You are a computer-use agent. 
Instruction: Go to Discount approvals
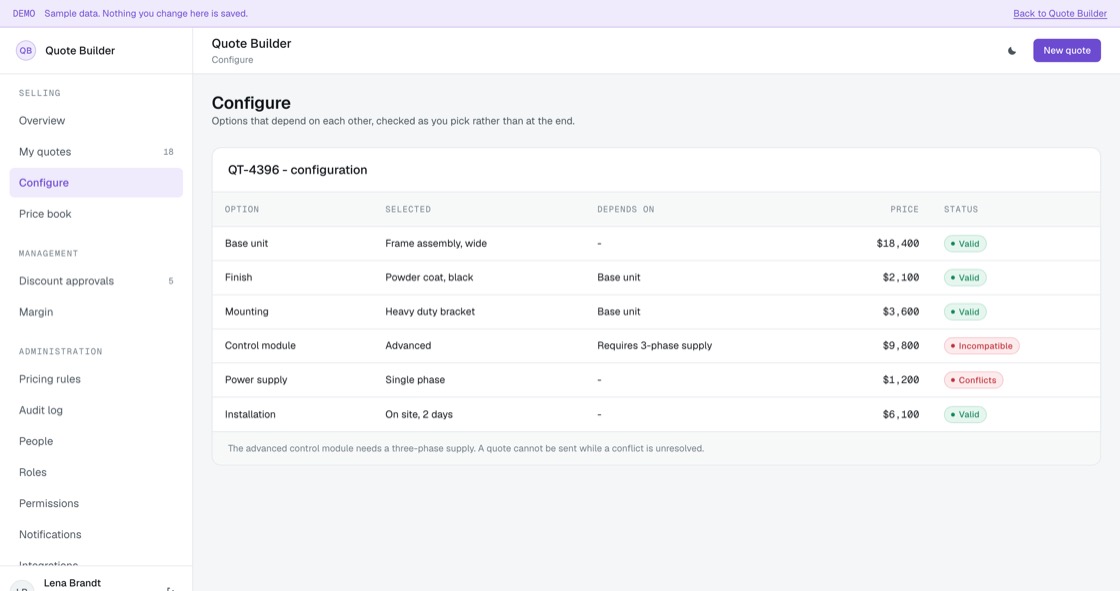(96, 281)
